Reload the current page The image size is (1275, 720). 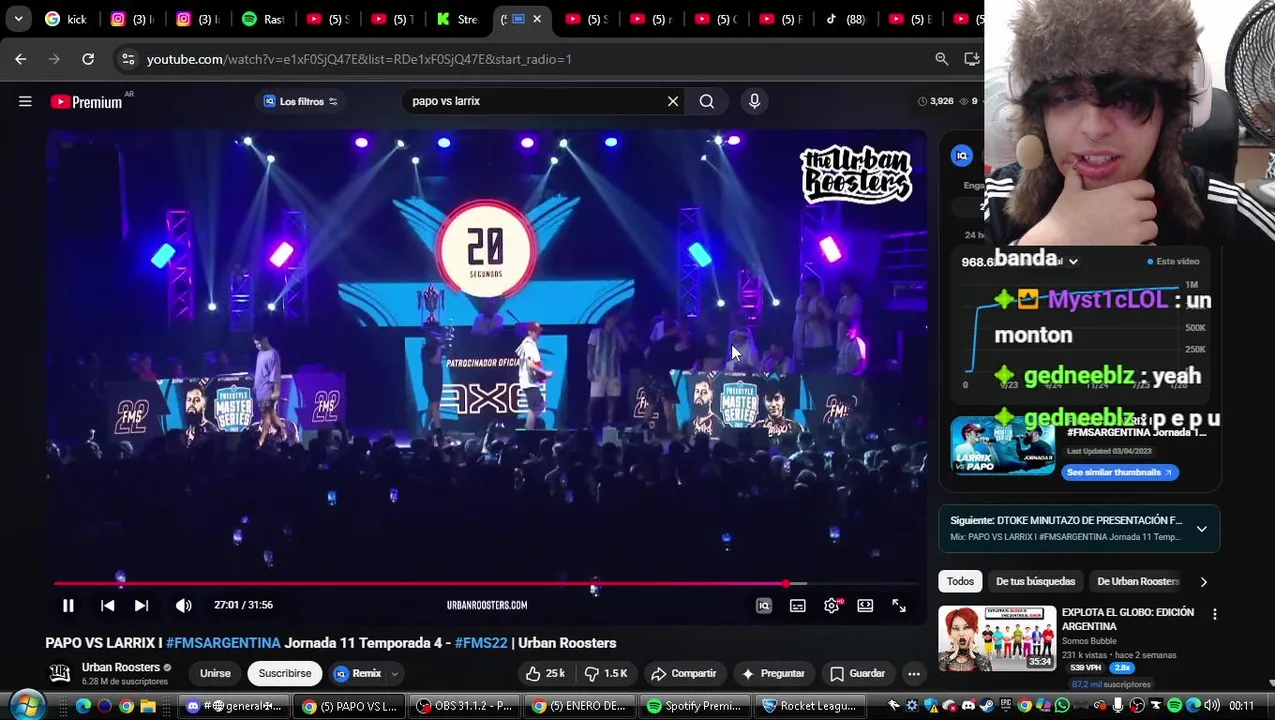pyautogui.click(x=88, y=59)
